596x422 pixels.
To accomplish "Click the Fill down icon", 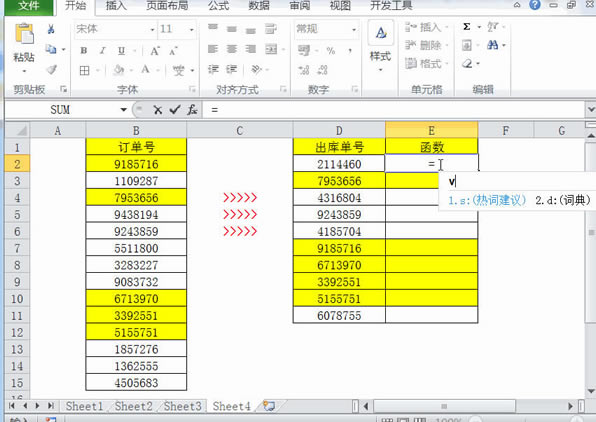I will pyautogui.click(x=467, y=45).
